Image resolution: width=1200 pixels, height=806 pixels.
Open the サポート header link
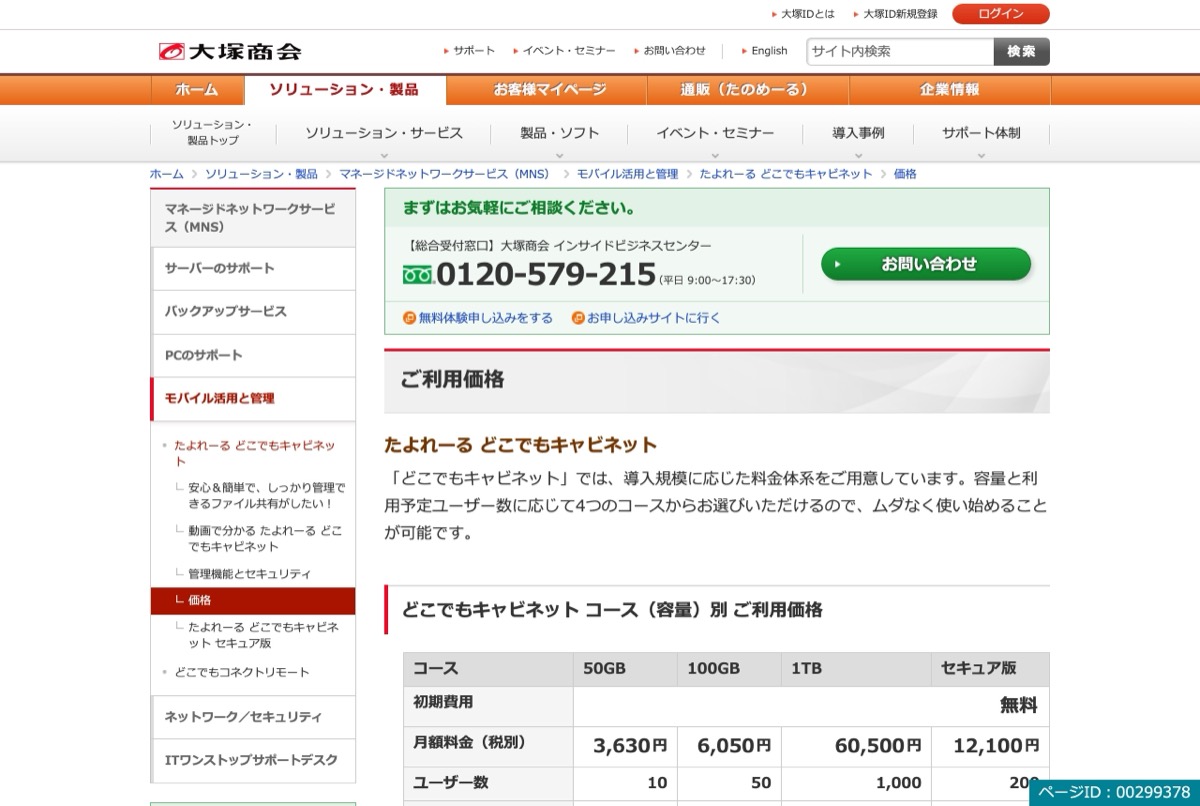(x=473, y=51)
